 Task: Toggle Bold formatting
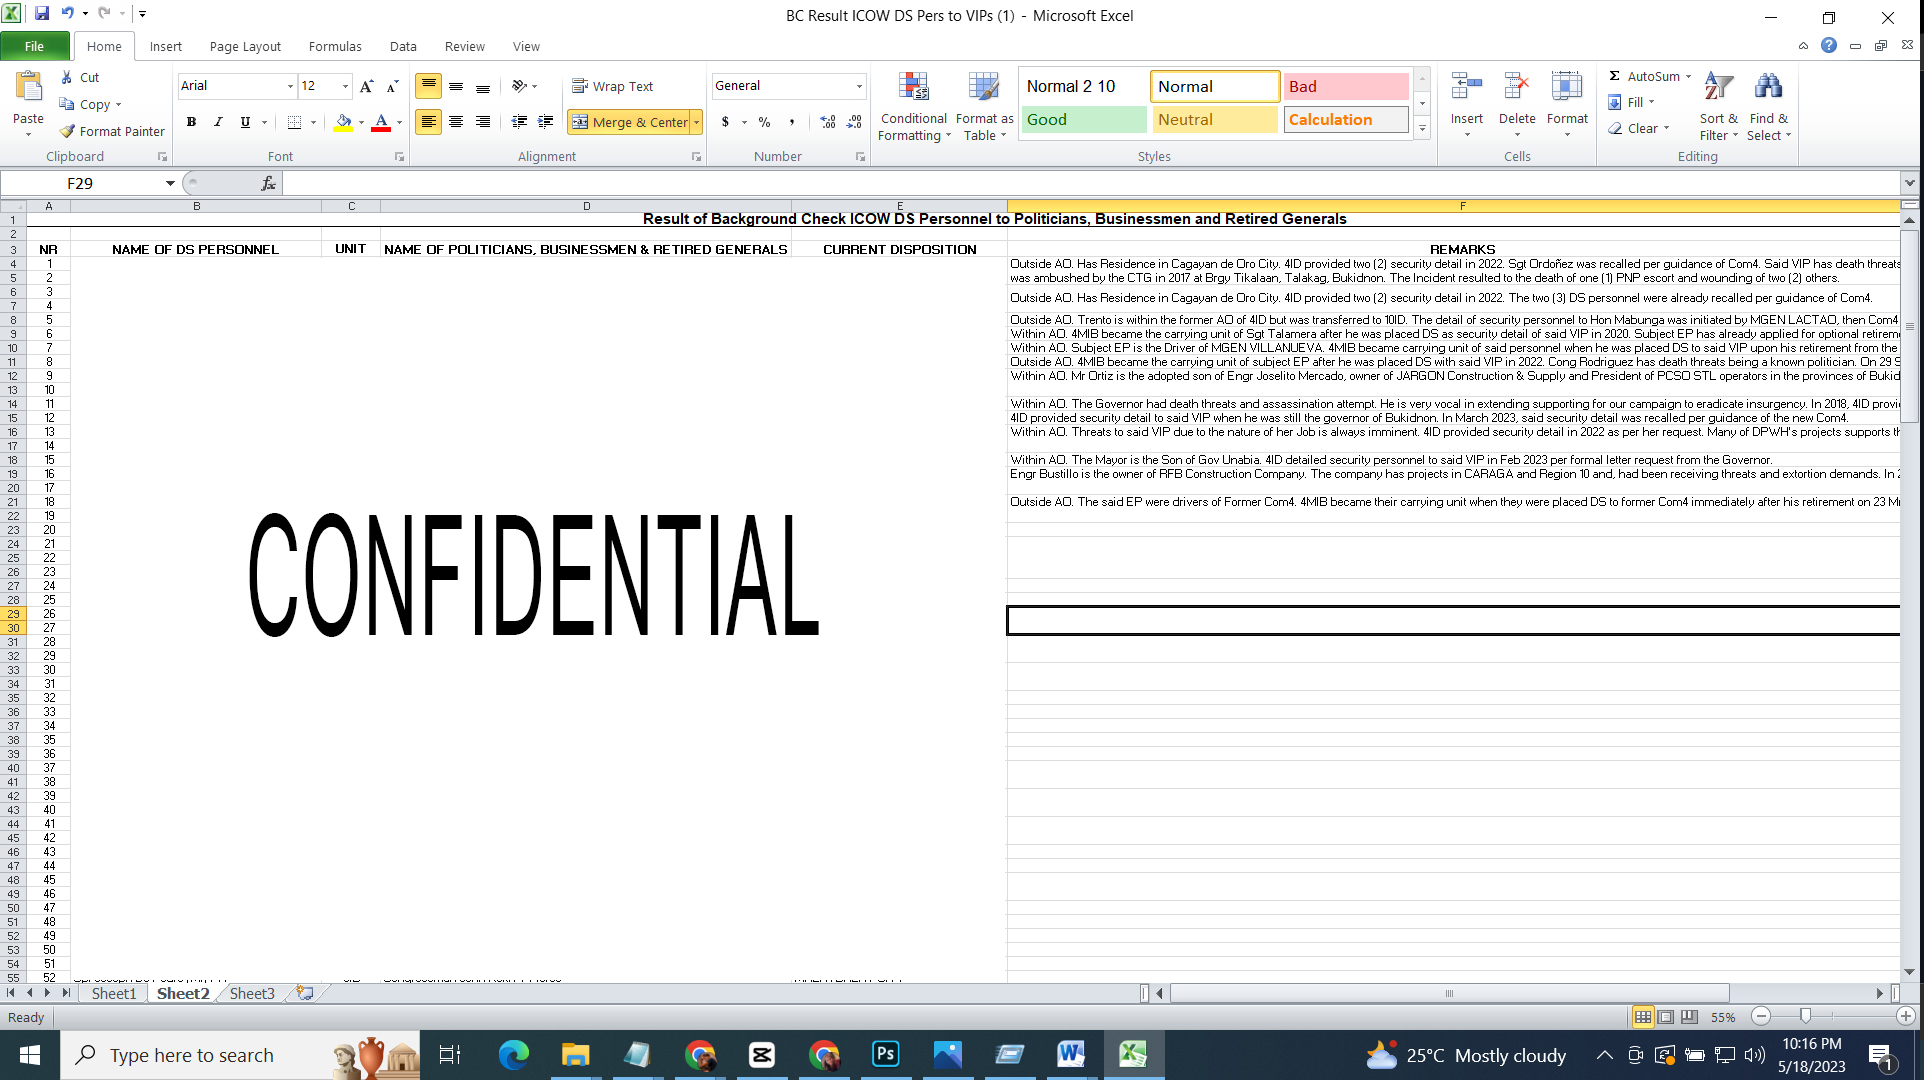(191, 122)
